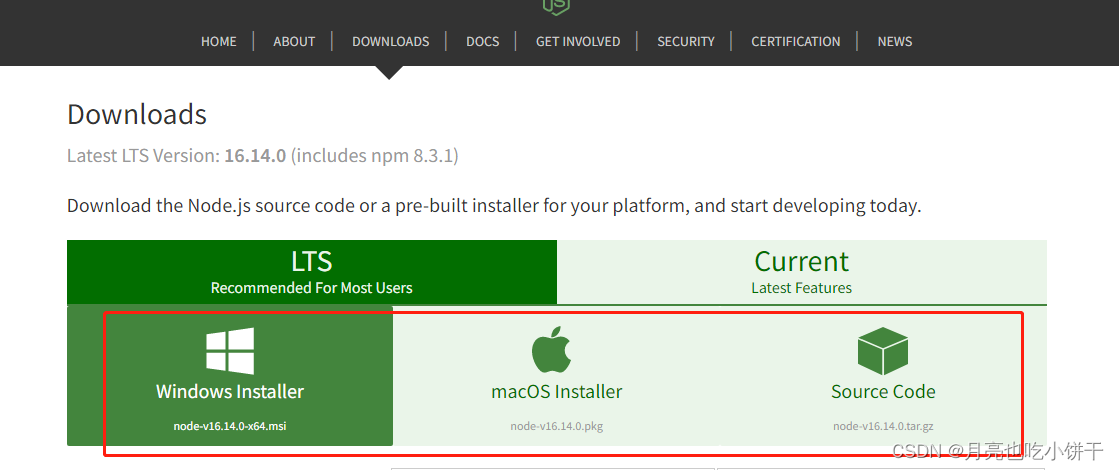Click the Downloads page heading
The width and height of the screenshot is (1119, 470).
tap(137, 115)
